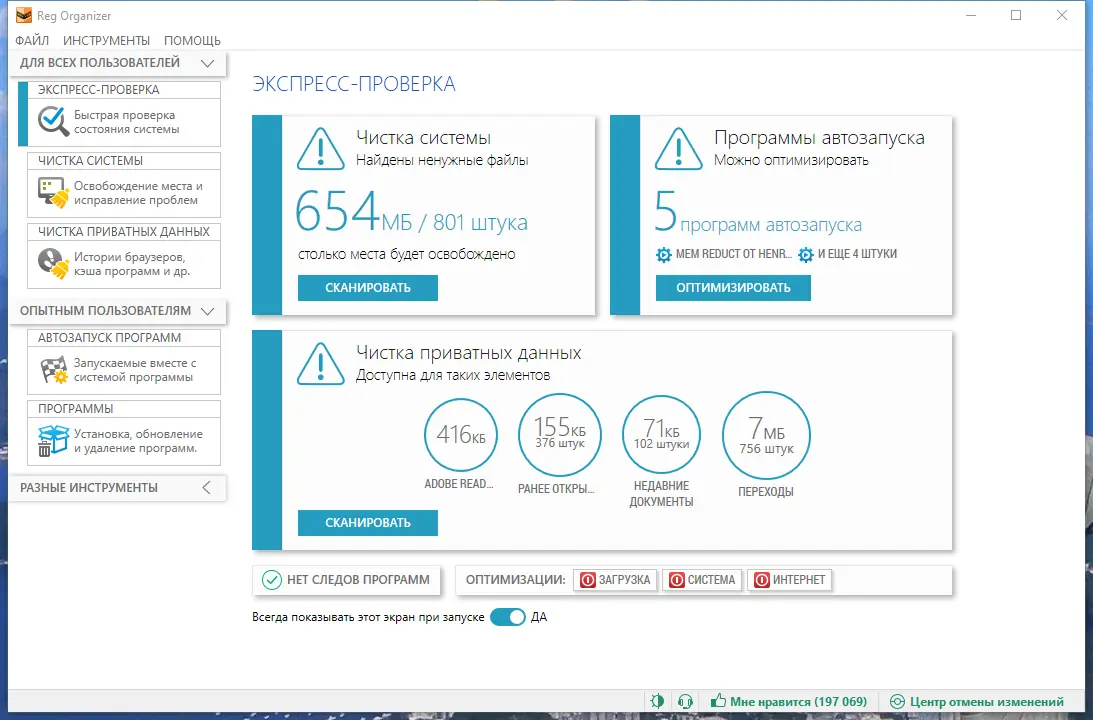Open the ПОМОЩЬ menu

(x=192, y=40)
